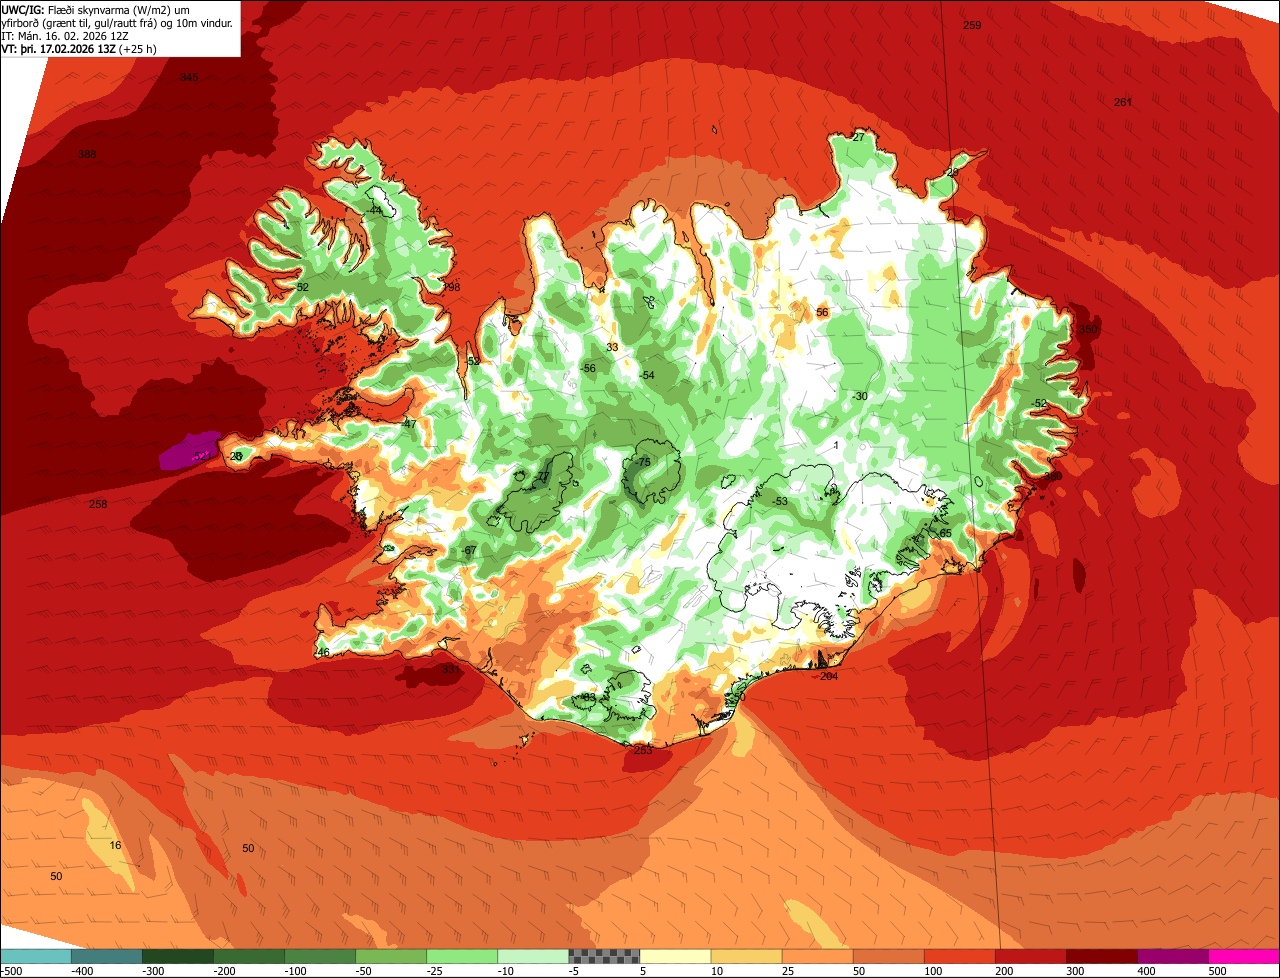Screen dimensions: 1280x978
Task: Click the '-75' value on the central glacier
Action: coord(642,462)
